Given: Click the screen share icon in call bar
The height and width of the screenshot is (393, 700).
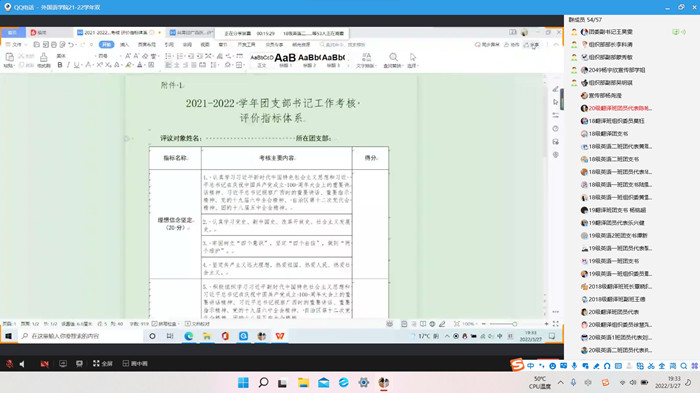Looking at the screenshot, I should tap(63, 364).
